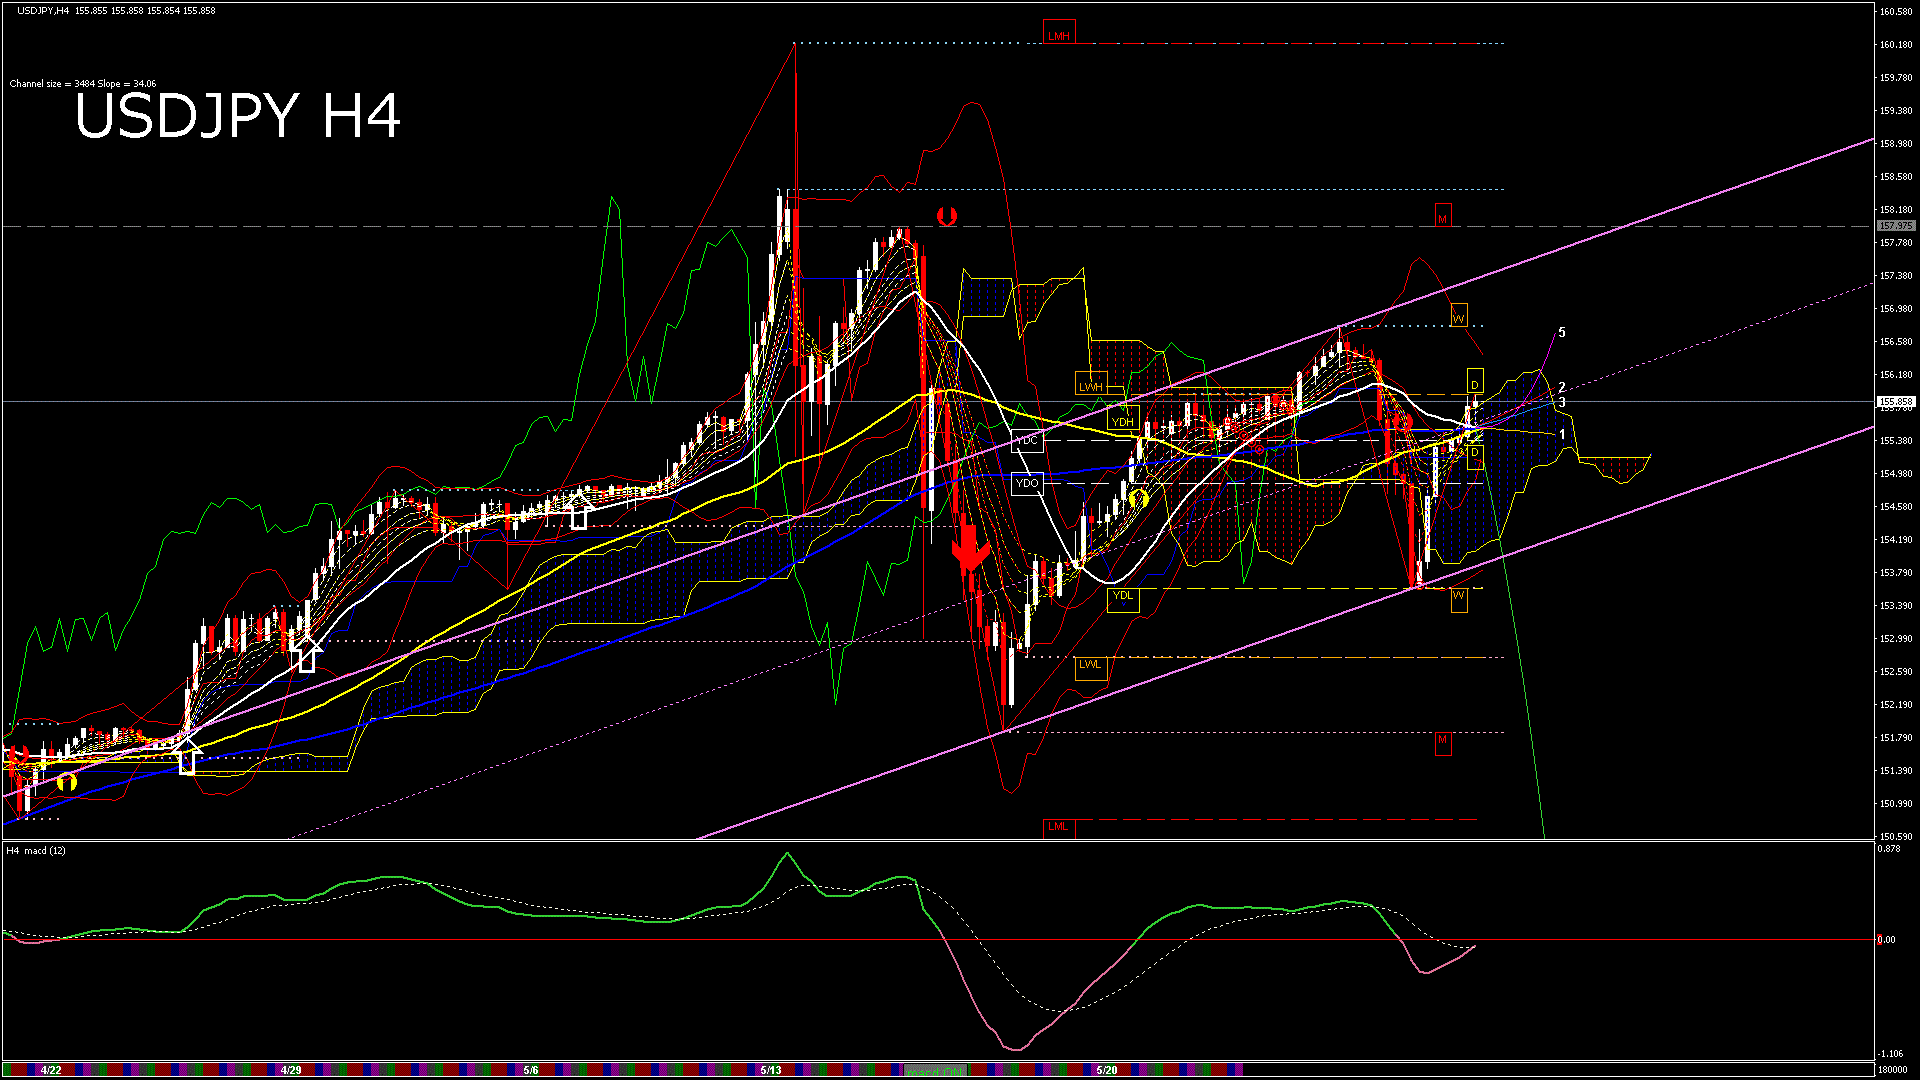The width and height of the screenshot is (1920, 1080).
Task: Click the current price tag 155.858
Action: click(1896, 402)
